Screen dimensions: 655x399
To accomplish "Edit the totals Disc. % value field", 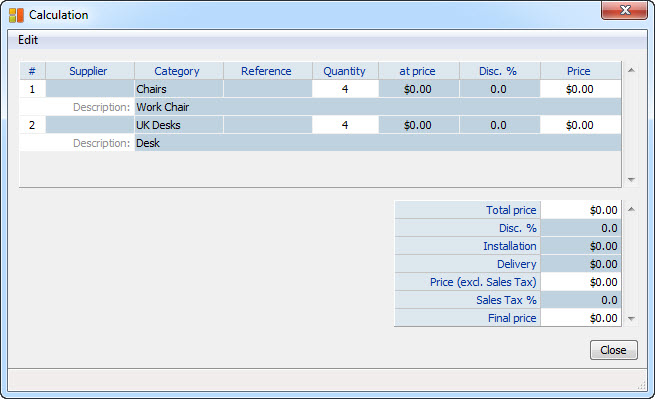I will point(581,228).
